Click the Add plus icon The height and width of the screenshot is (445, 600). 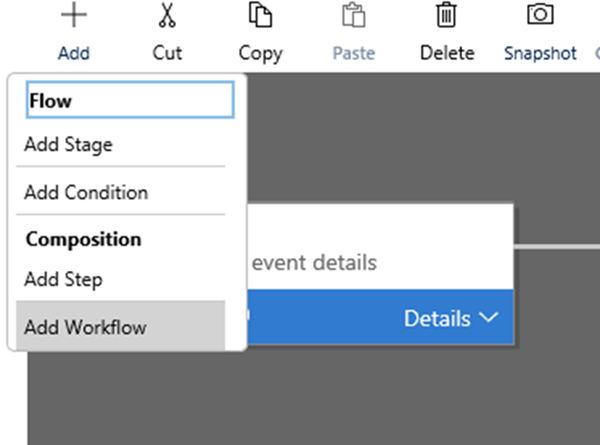click(73, 15)
